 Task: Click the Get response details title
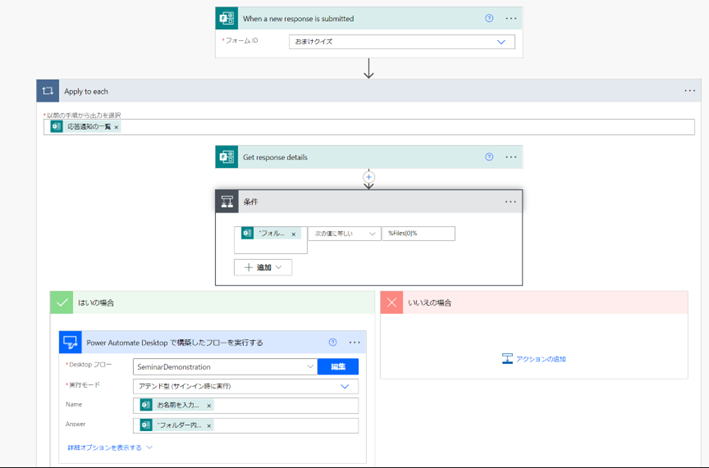[275, 157]
